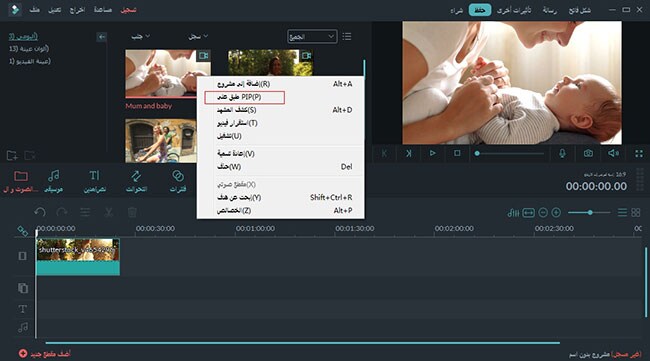This screenshot has width=650, height=361.
Task: Click the voiceover microphone icon
Action: pyautogui.click(x=562, y=153)
